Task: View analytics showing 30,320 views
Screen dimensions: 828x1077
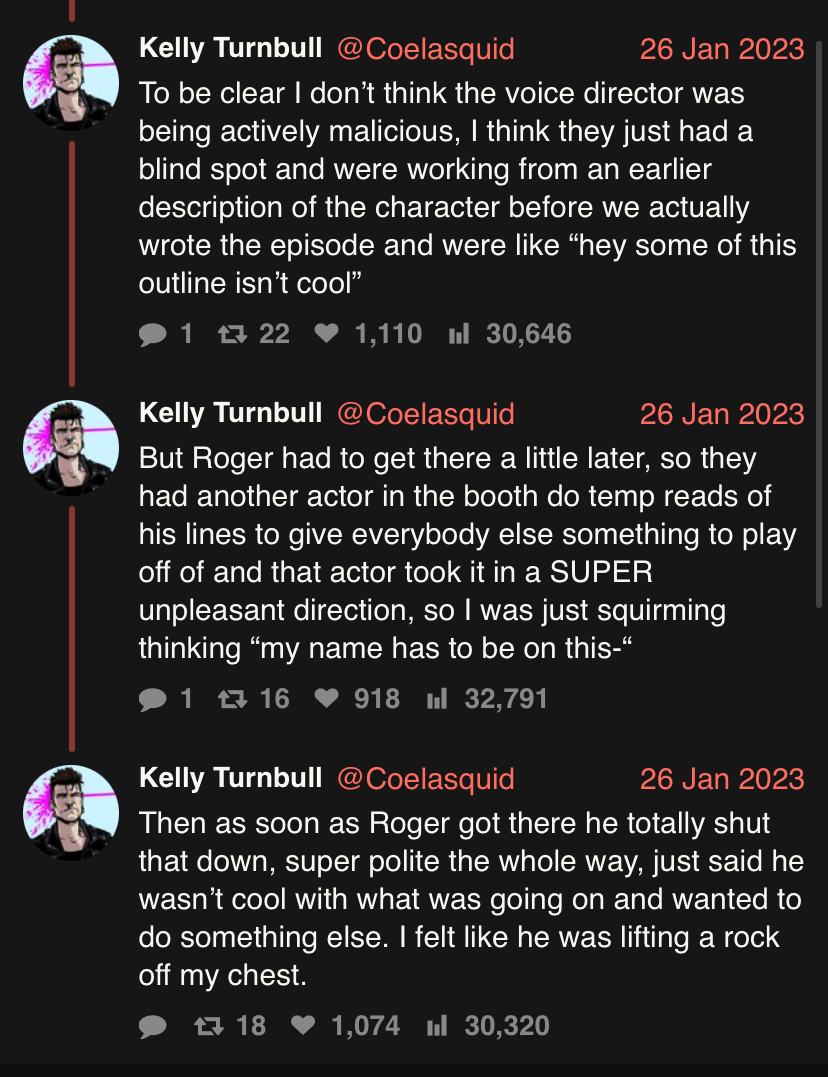Action: (437, 1026)
